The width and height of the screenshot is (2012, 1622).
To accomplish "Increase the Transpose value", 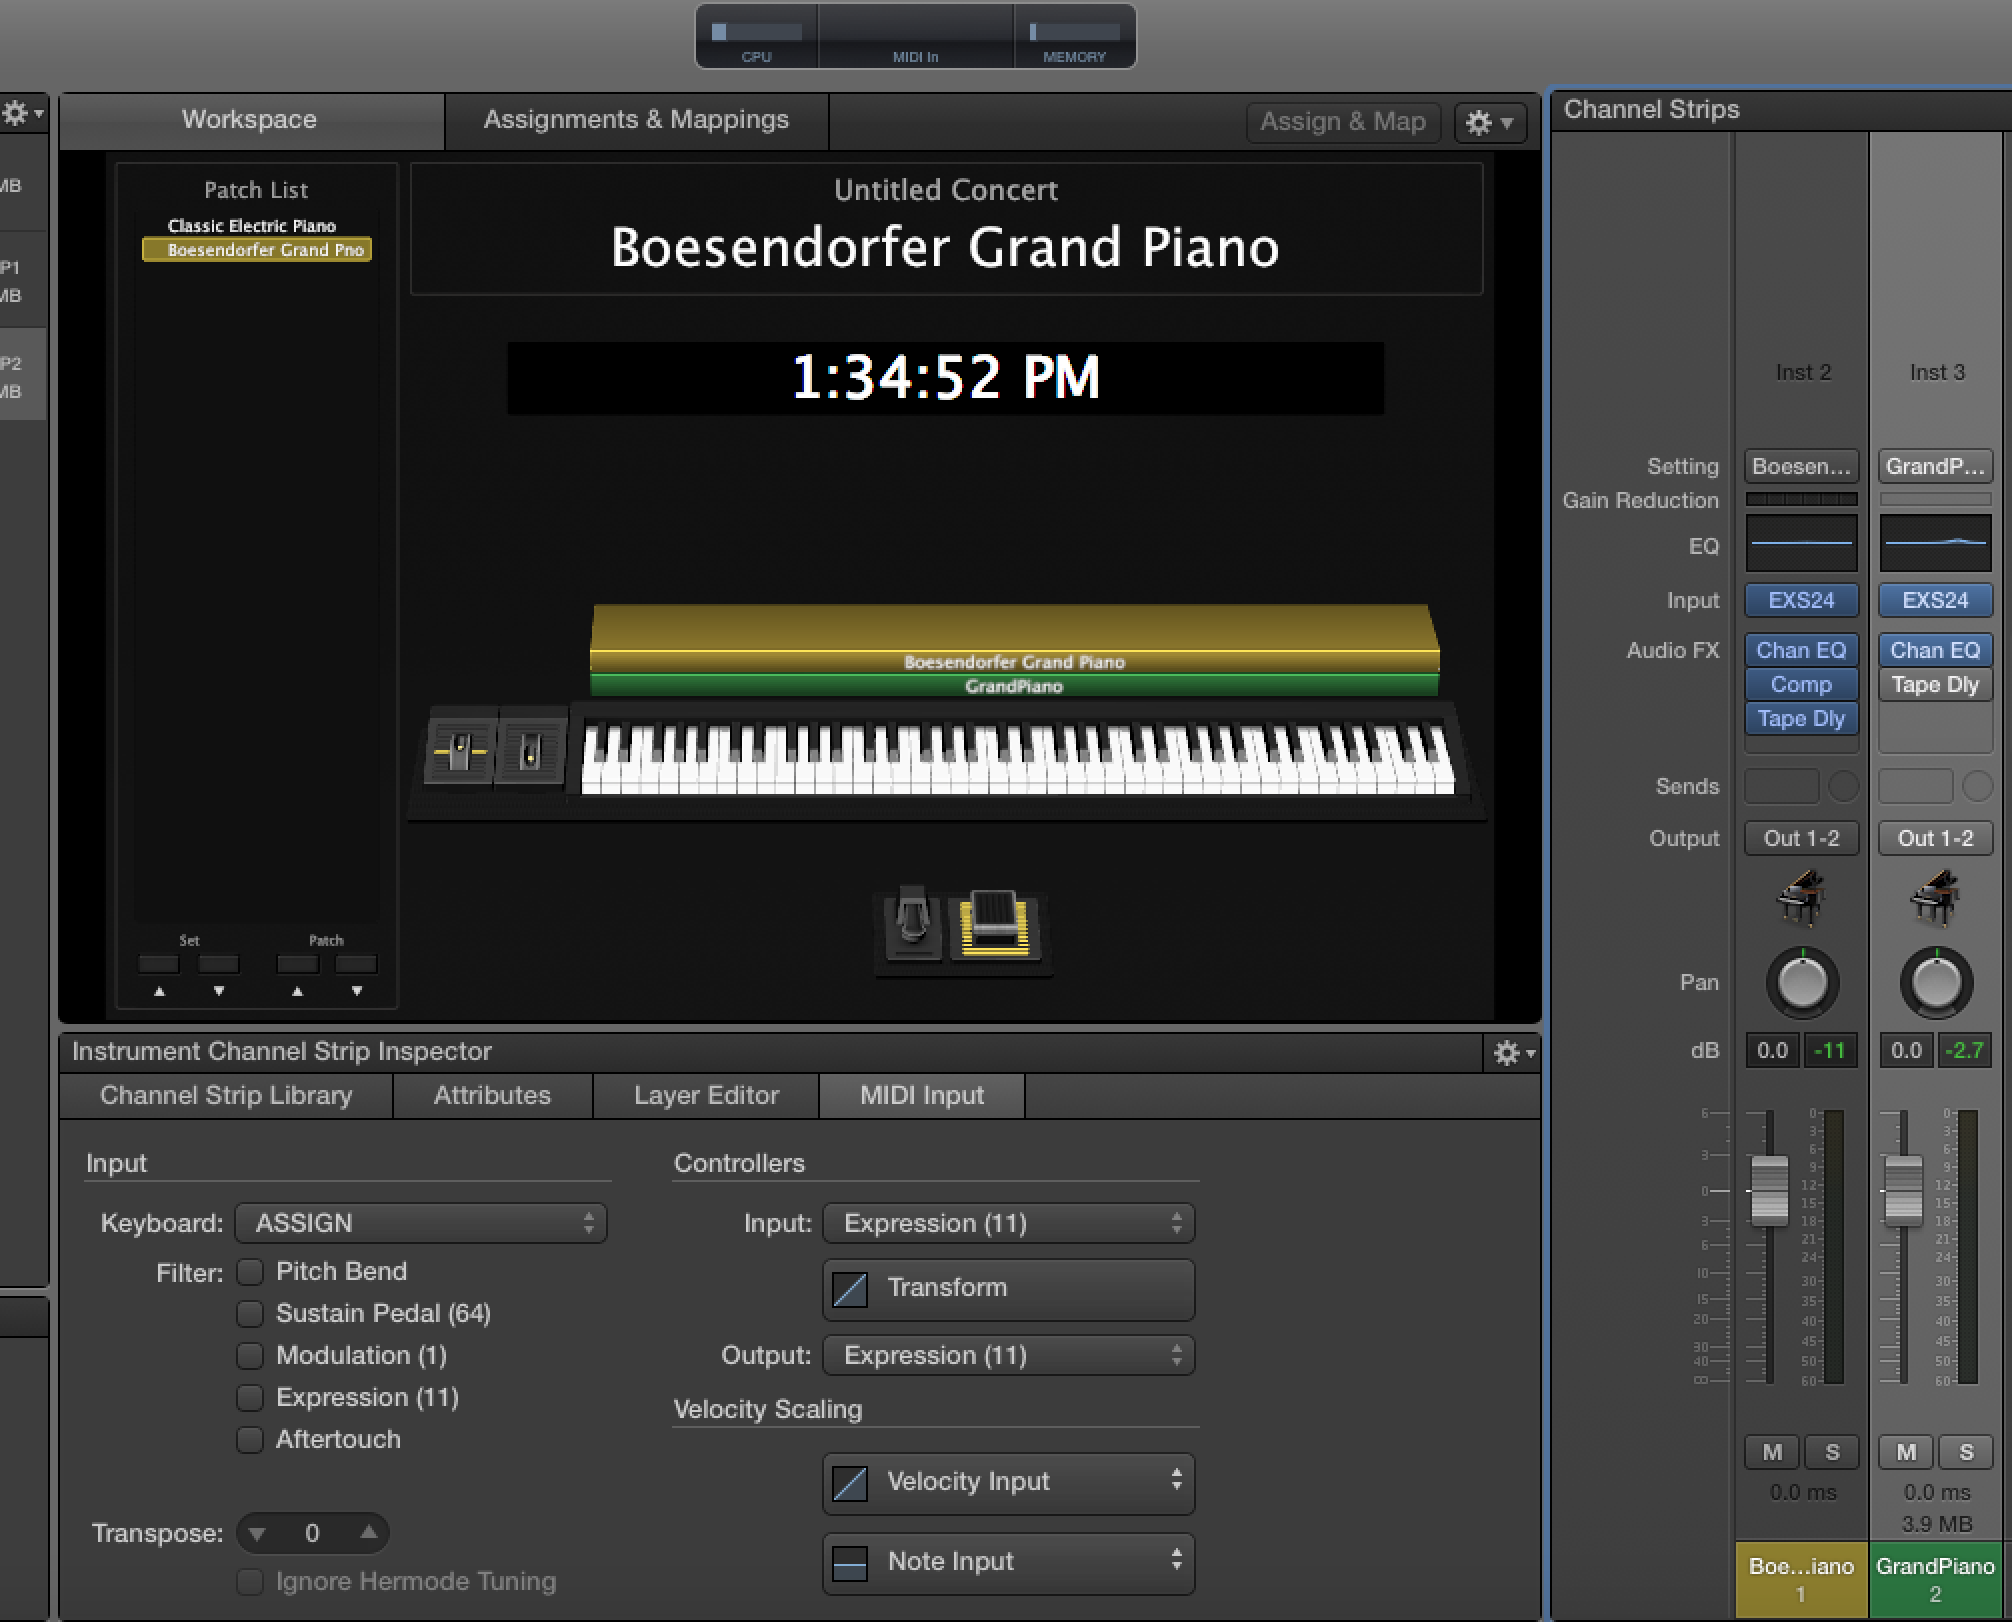I will [x=369, y=1532].
